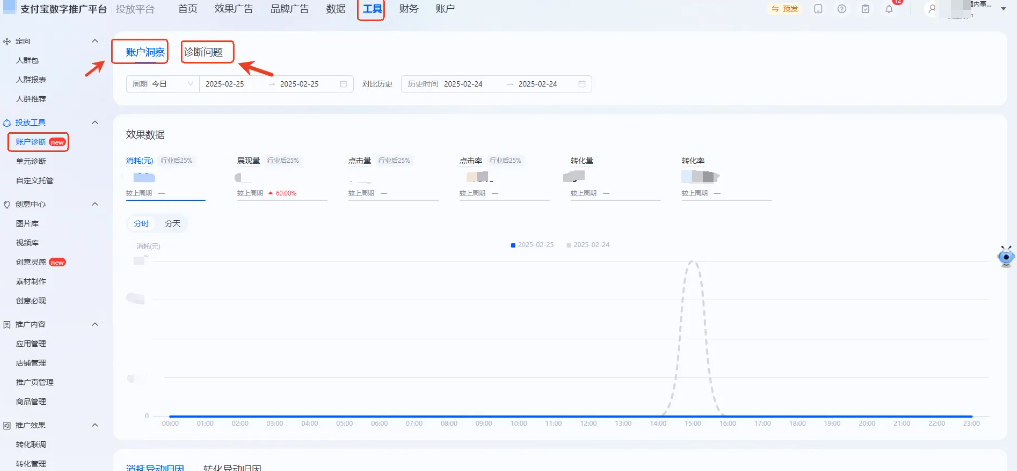Screen dimensions: 1017x471
Task: Toggle the 2025-02-25 legend series
Action: [532, 245]
